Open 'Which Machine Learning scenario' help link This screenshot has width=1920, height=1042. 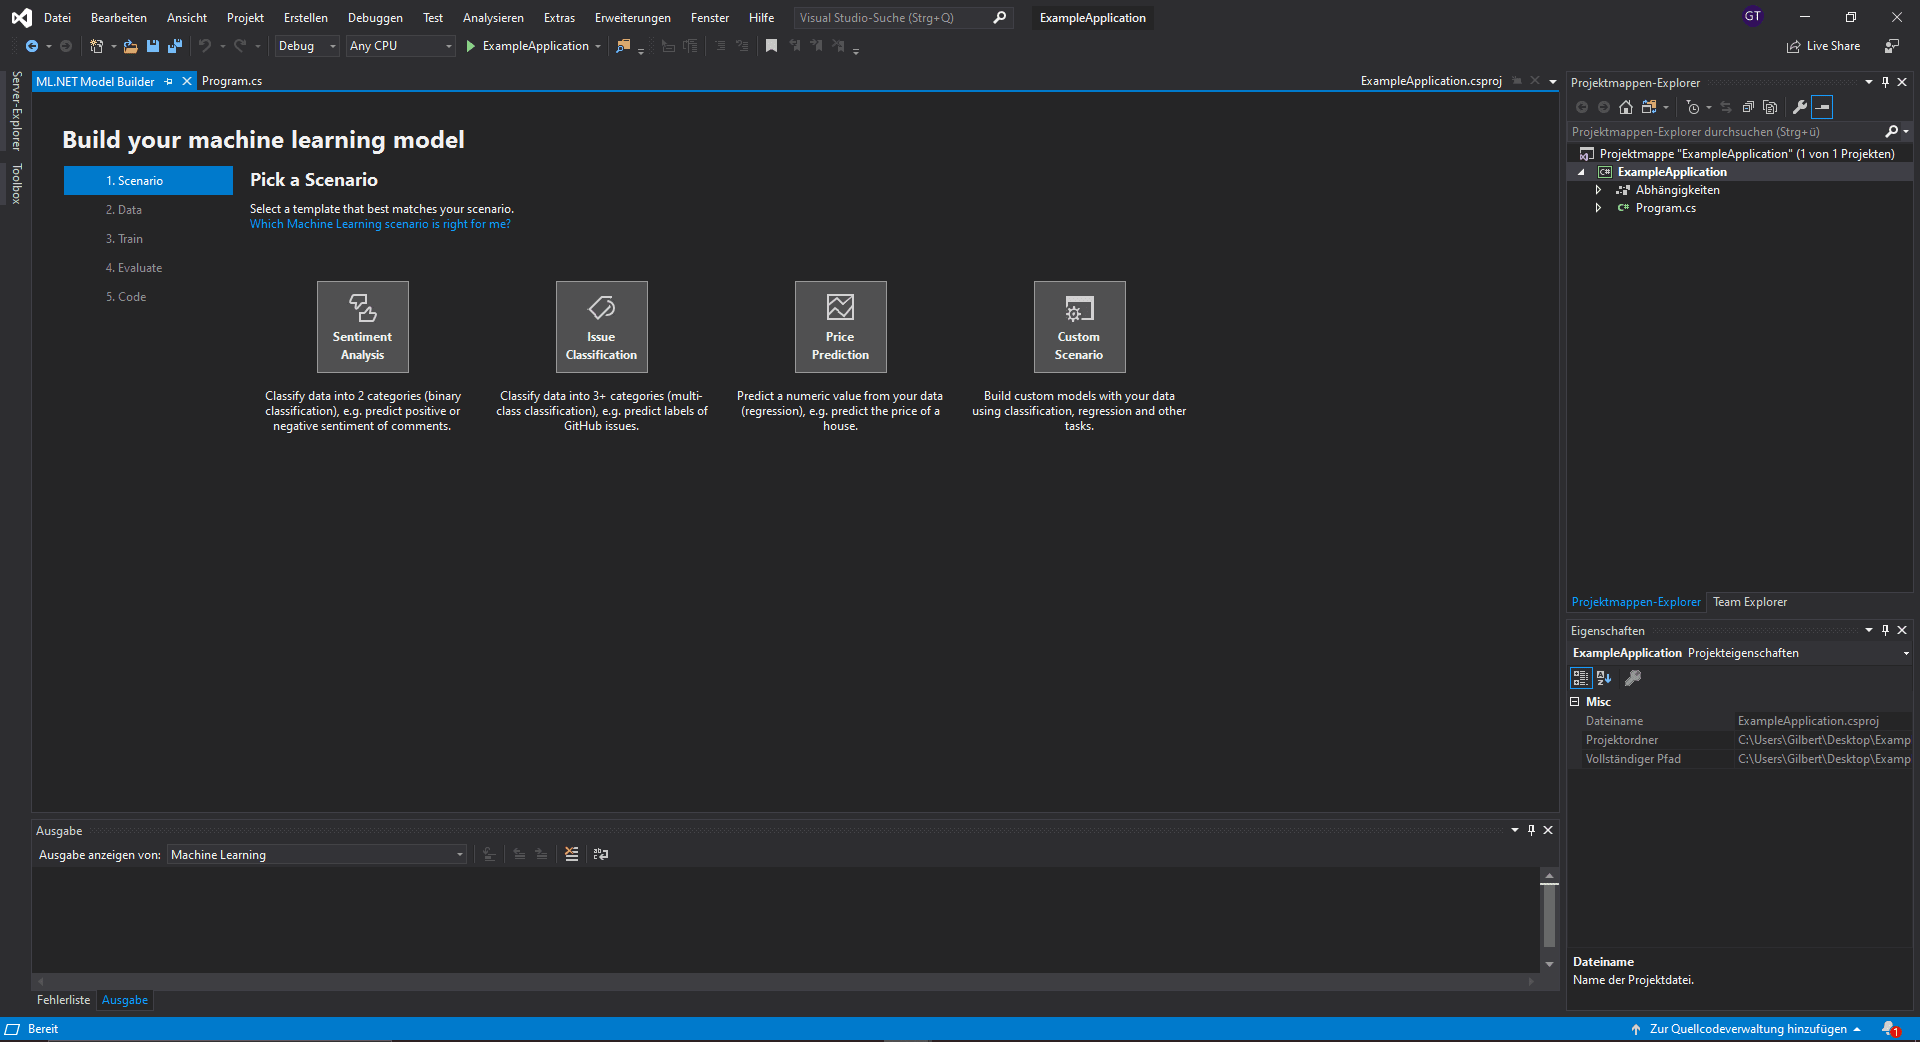point(380,224)
